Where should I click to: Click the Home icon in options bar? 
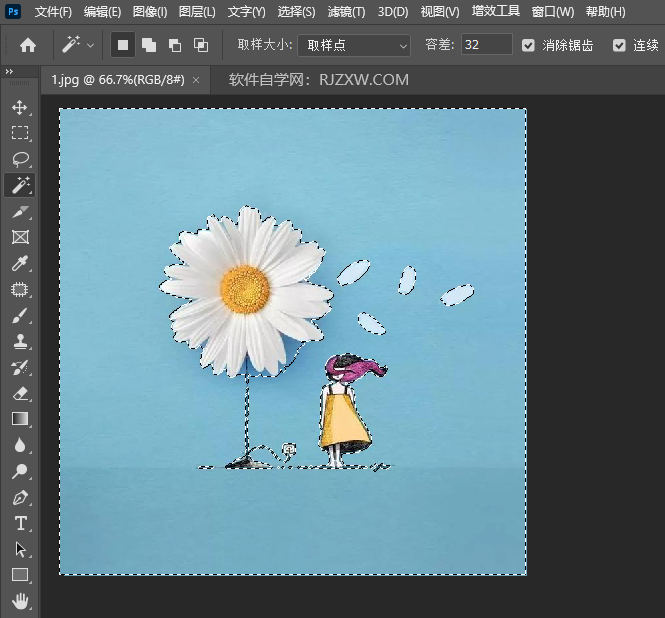click(28, 45)
